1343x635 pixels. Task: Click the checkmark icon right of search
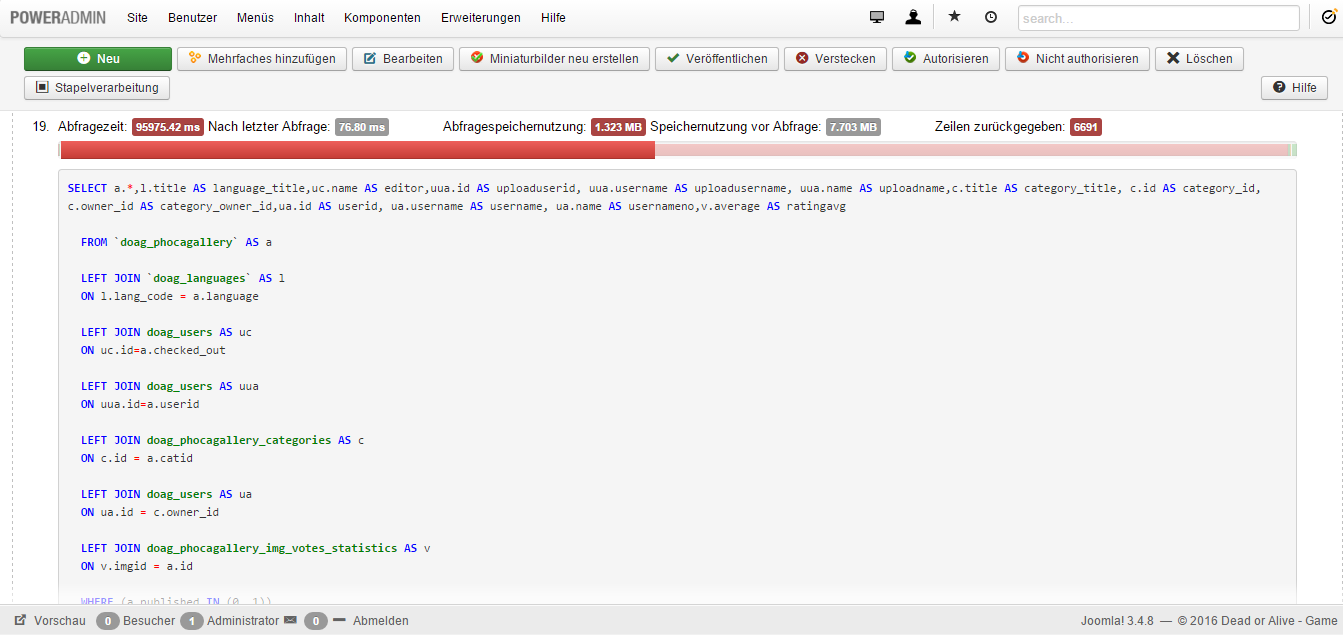tap(1328, 17)
